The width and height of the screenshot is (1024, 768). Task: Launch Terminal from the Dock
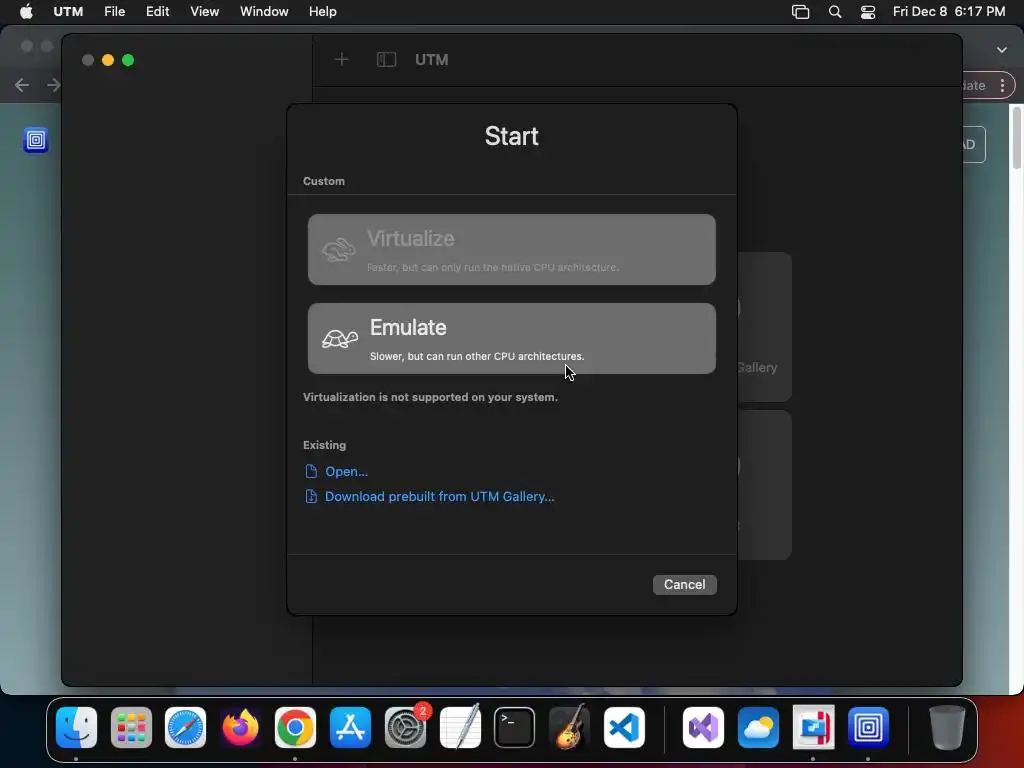click(515, 728)
